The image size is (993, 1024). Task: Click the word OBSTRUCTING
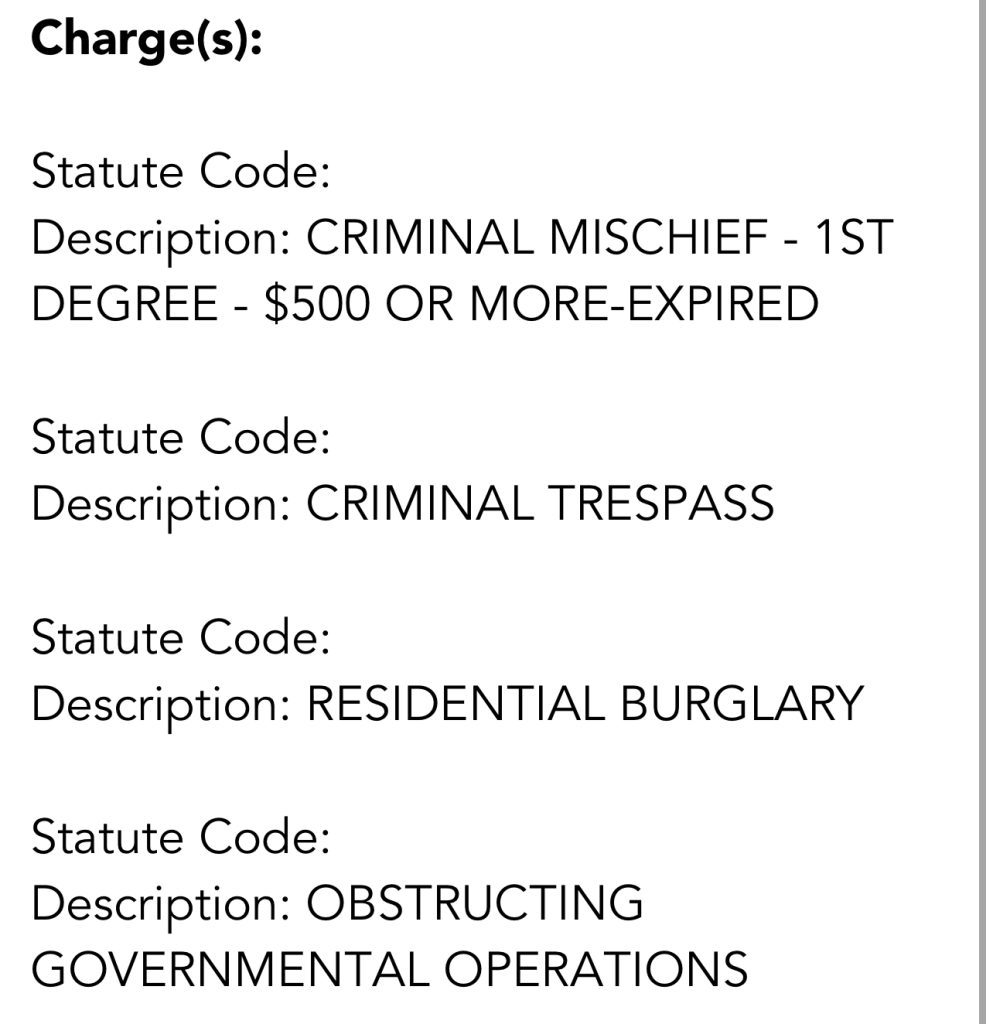tap(474, 903)
